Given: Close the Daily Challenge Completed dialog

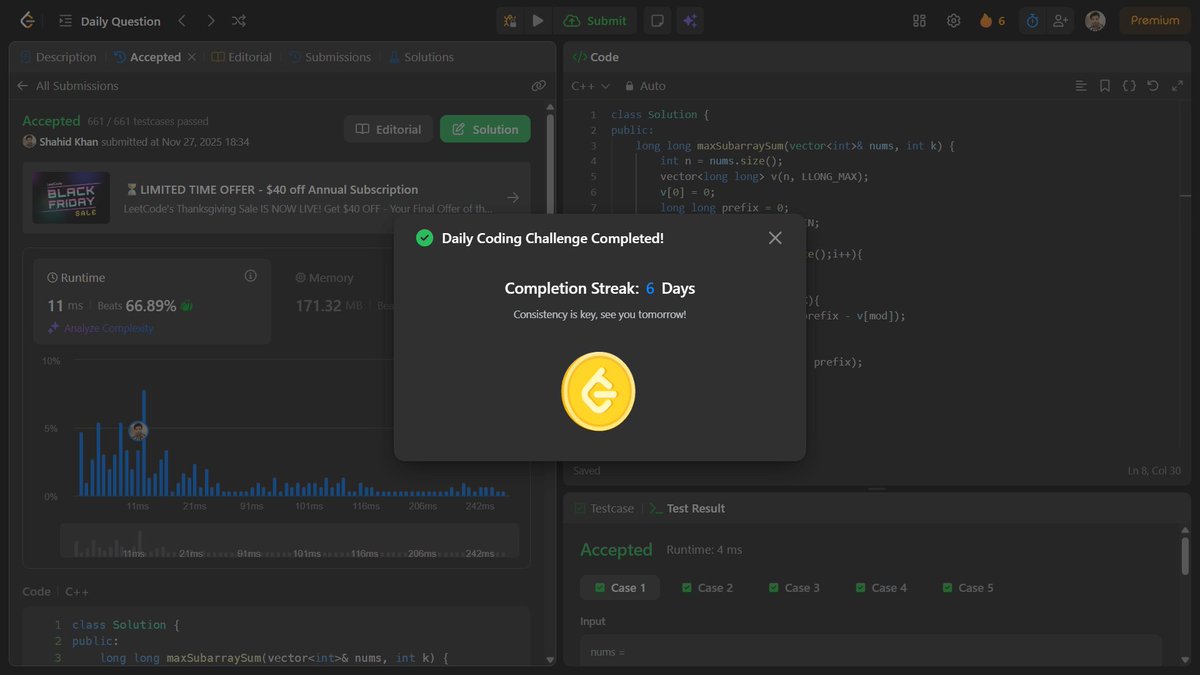Looking at the screenshot, I should click(x=775, y=238).
